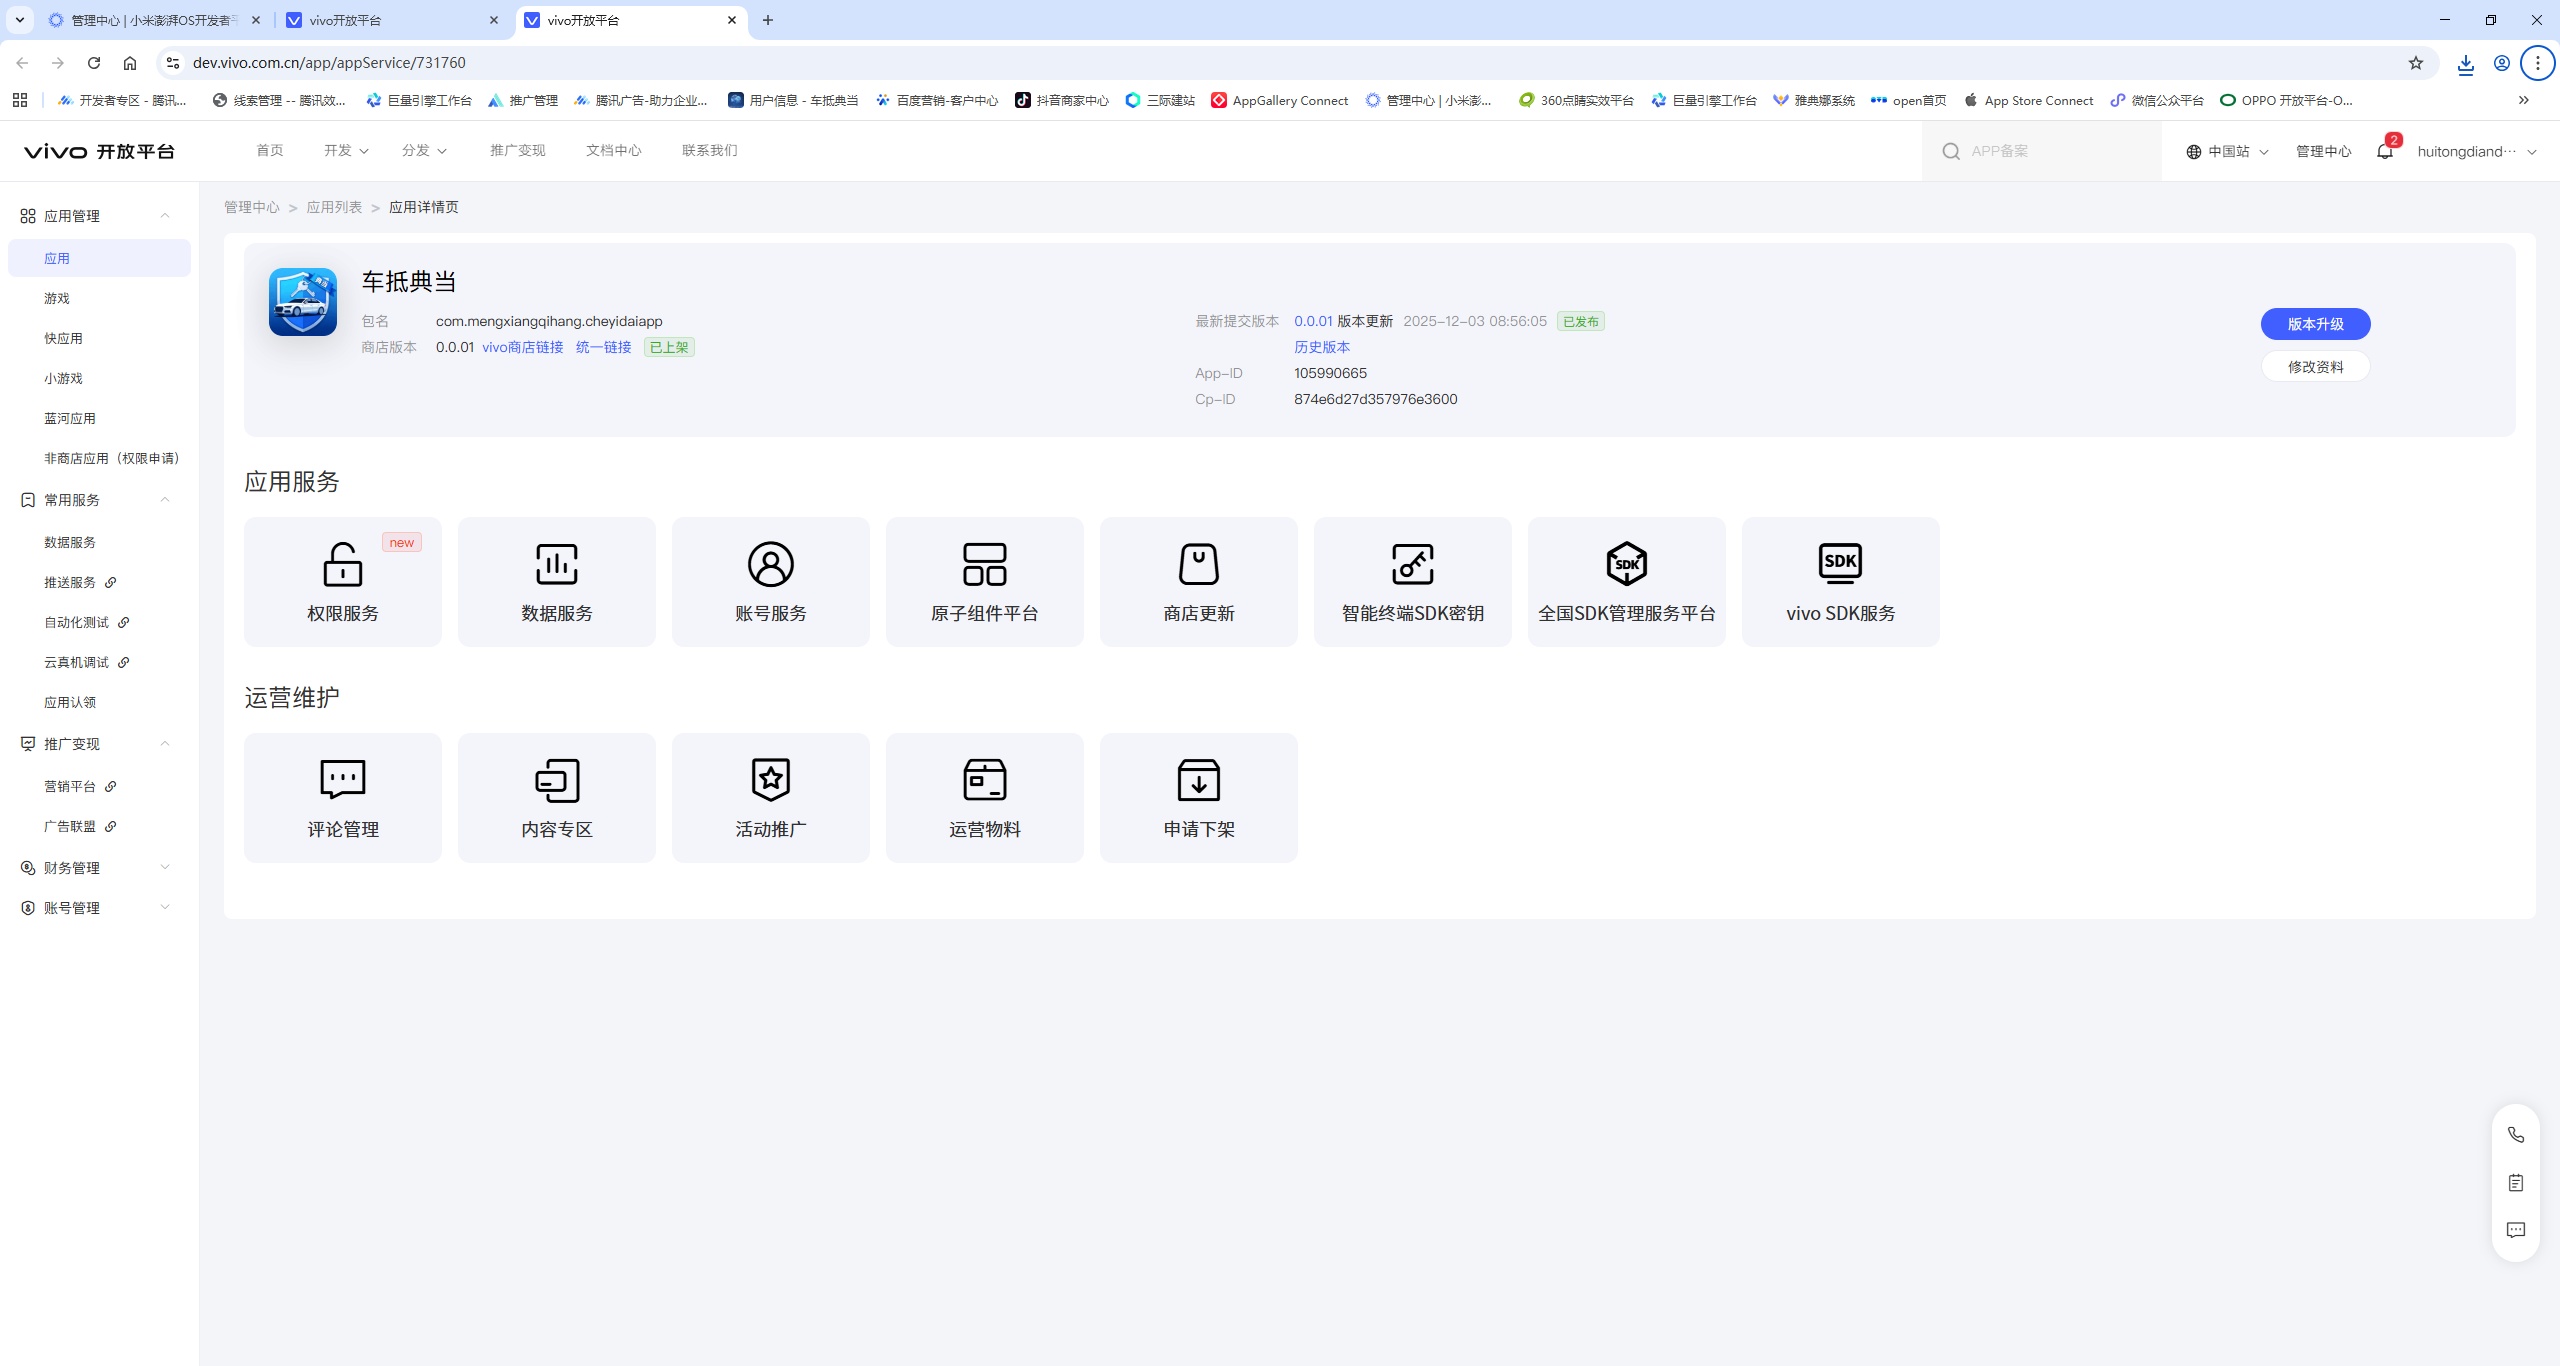Open the 账号服务 service card
This screenshot has height=1366, width=2560.
click(769, 581)
